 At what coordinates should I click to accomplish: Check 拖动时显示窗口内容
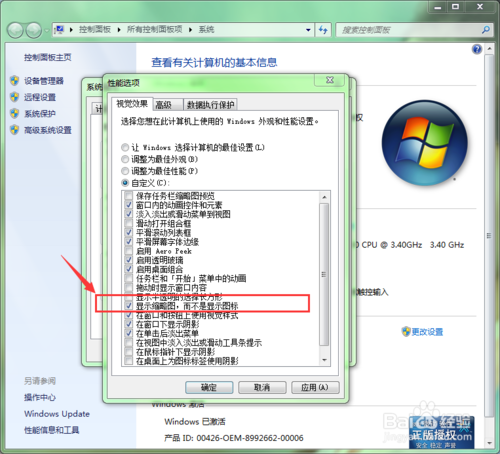coord(129,287)
